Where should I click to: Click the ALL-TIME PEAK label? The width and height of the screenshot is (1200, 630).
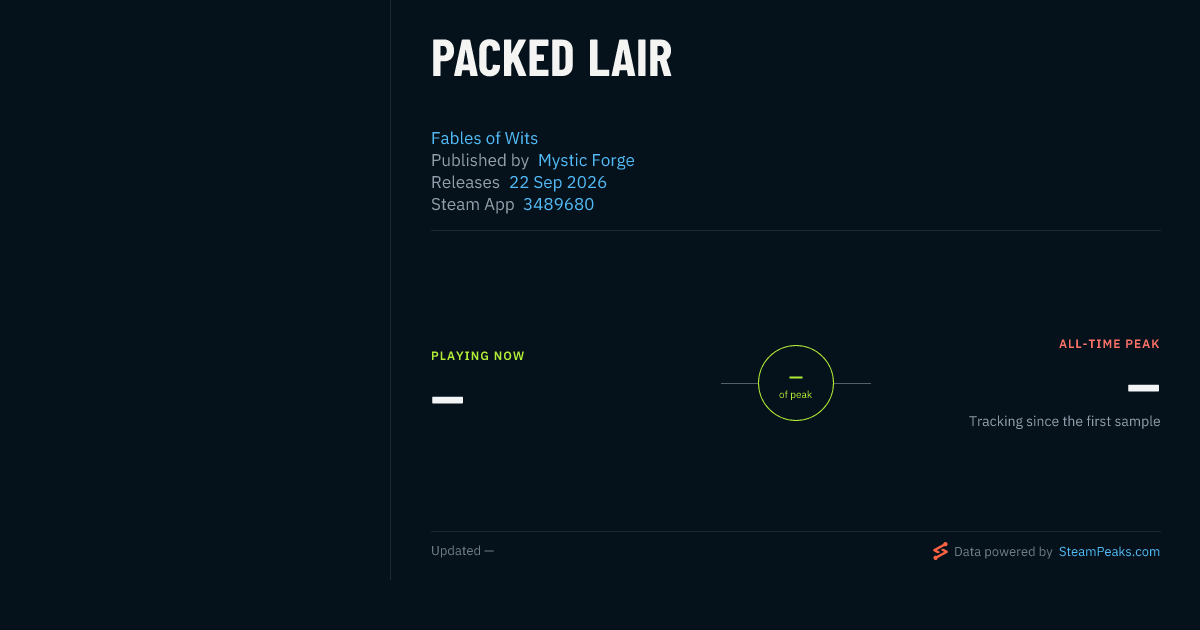click(x=1109, y=344)
